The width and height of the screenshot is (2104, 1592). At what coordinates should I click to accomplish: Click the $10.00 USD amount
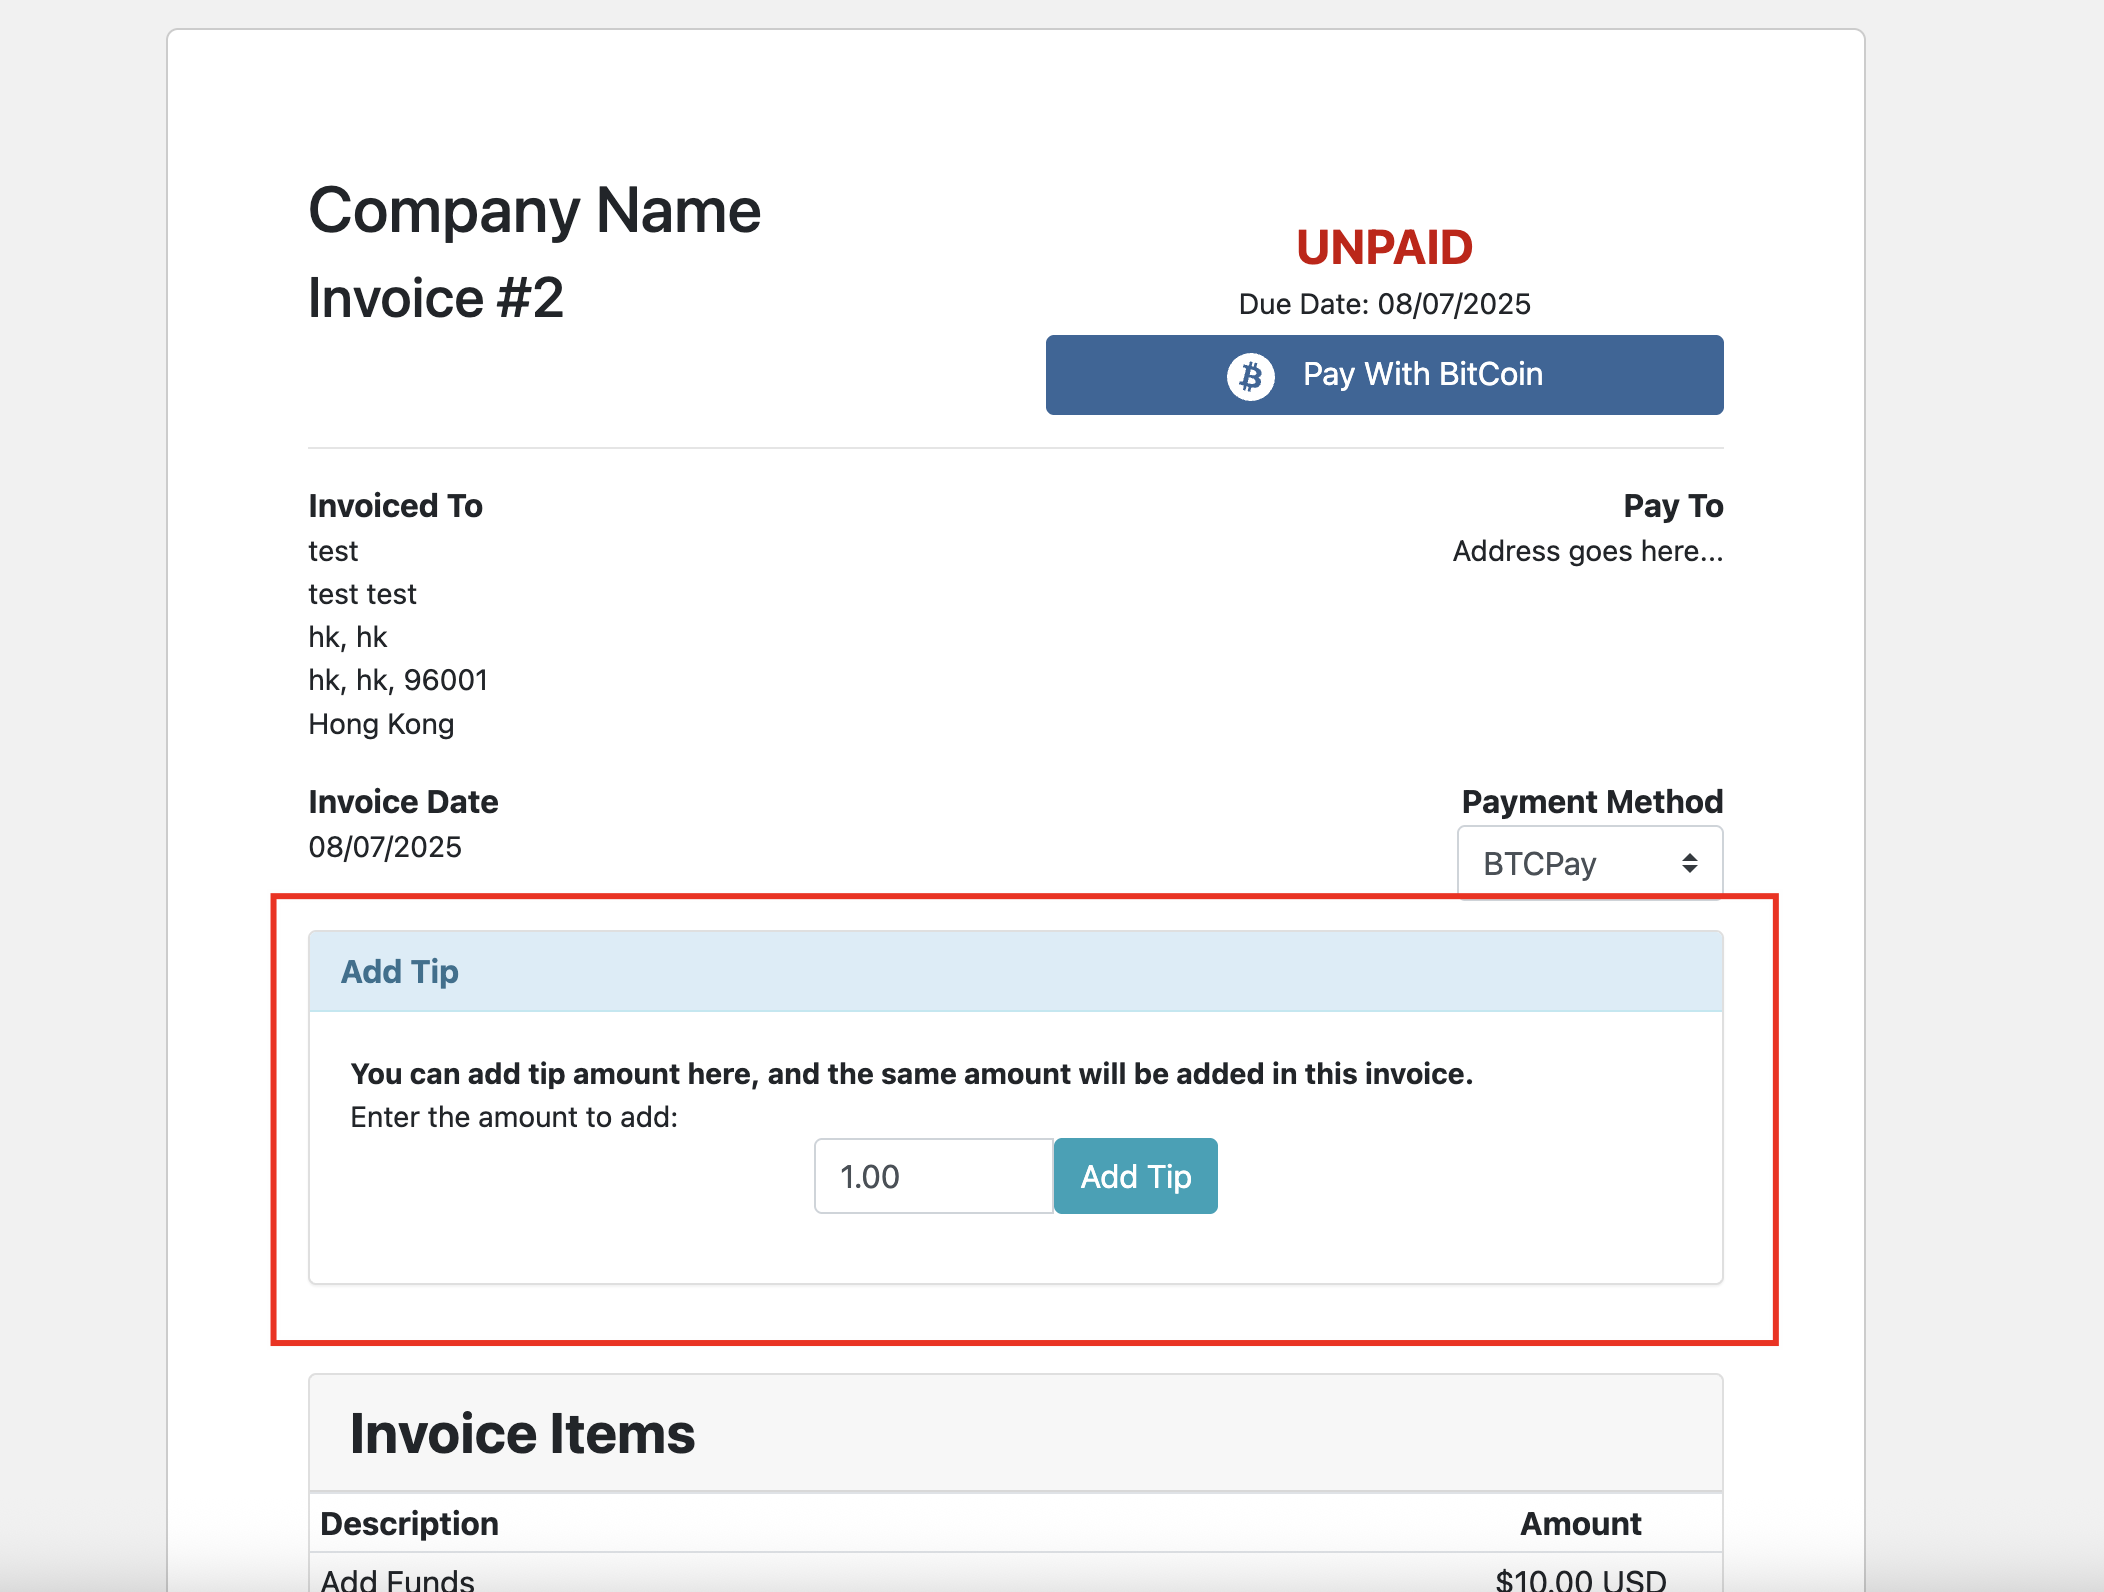pyautogui.click(x=1580, y=1580)
